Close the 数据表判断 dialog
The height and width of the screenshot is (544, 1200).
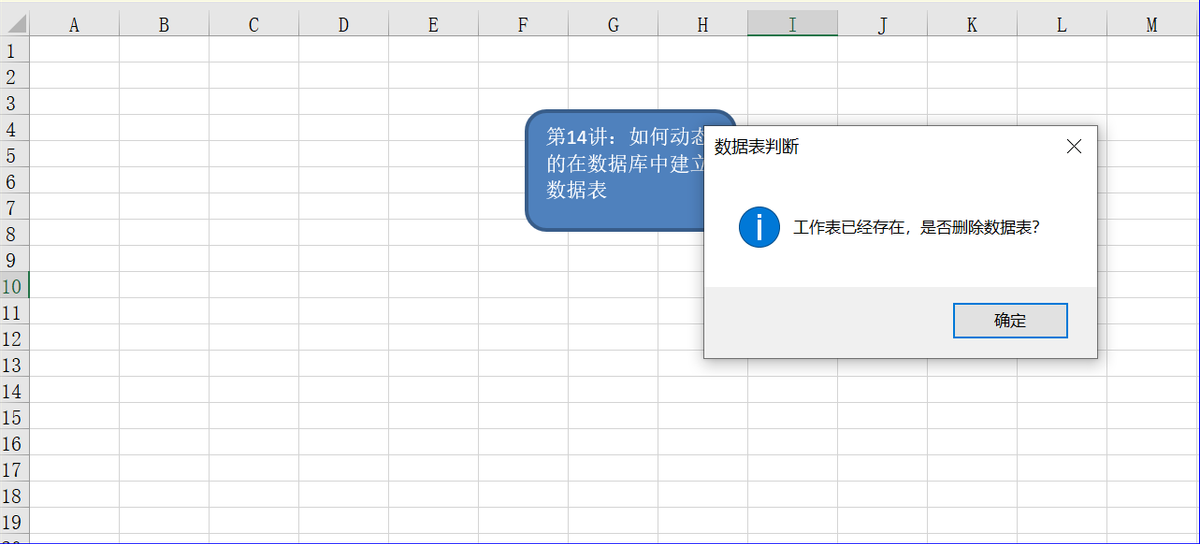coord(1074,147)
